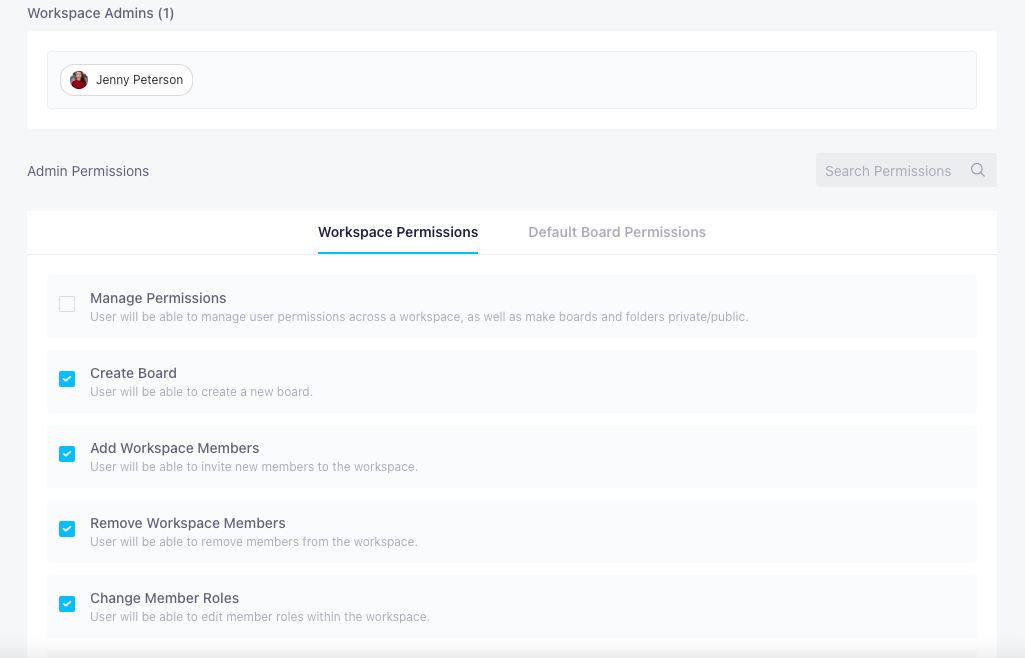The image size is (1025, 658).
Task: Toggle off Remove Workspace Members
Action: pos(67,529)
